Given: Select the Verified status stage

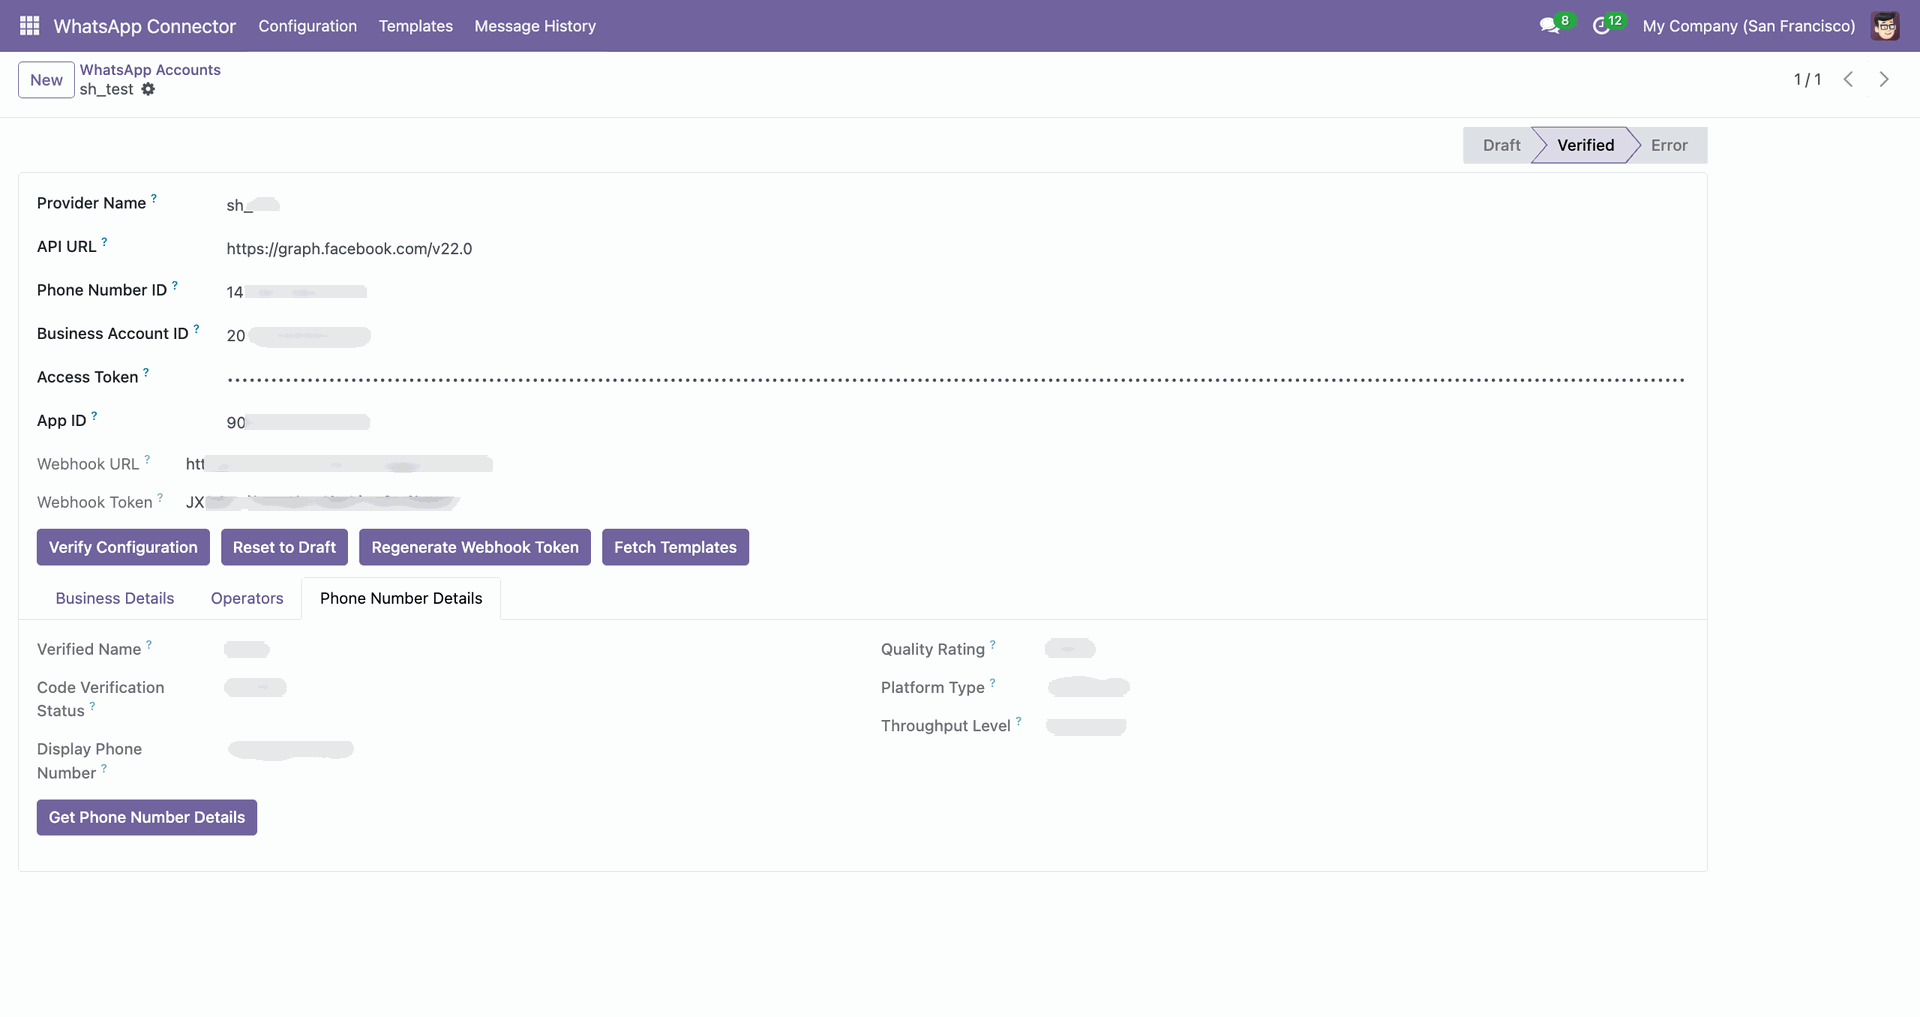Looking at the screenshot, I should point(1585,145).
